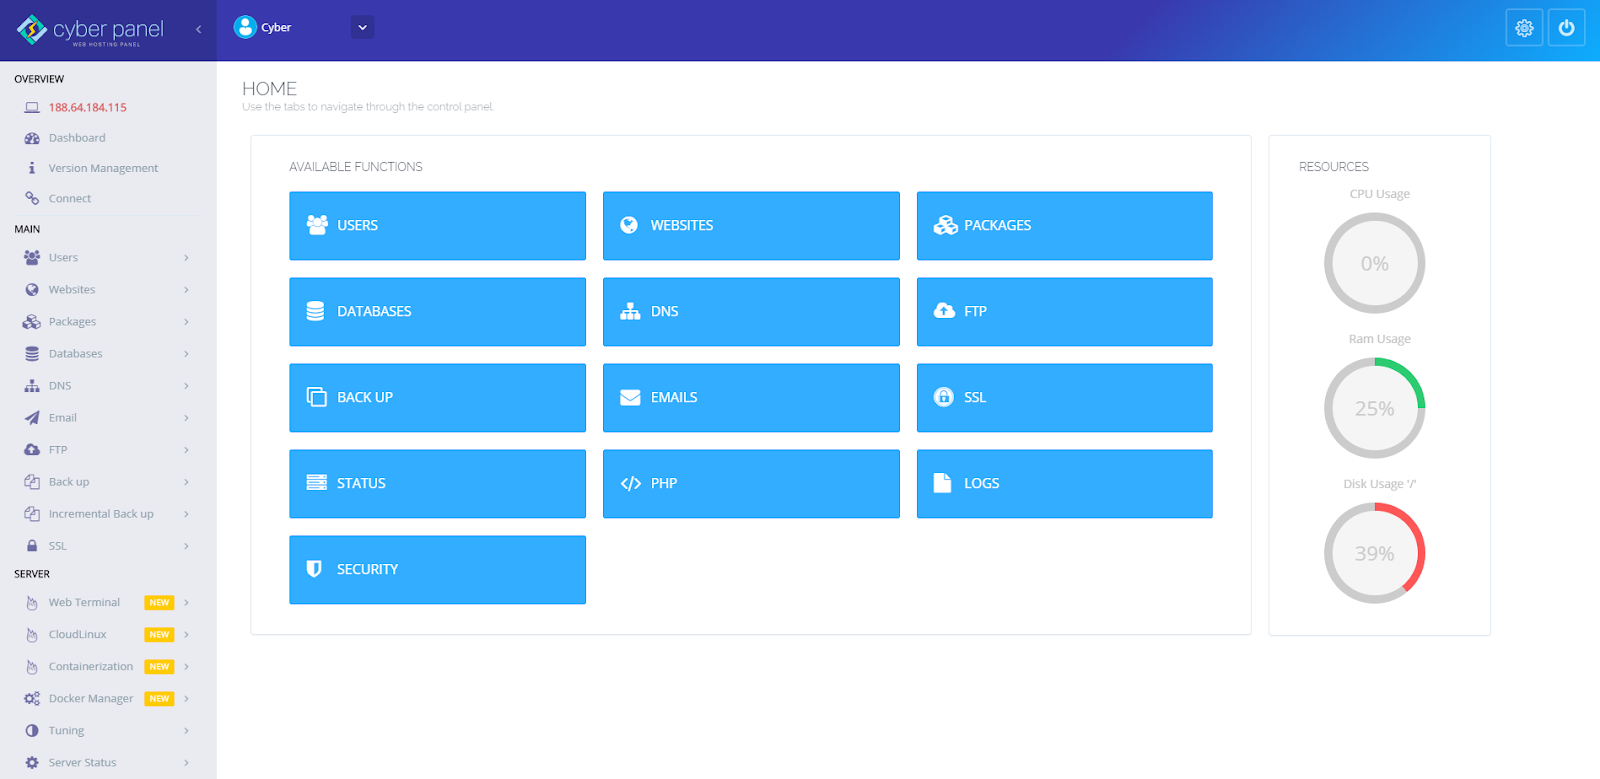This screenshot has height=779, width=1600.
Task: Click the Docker Manager gears icon
Action: tap(32, 699)
